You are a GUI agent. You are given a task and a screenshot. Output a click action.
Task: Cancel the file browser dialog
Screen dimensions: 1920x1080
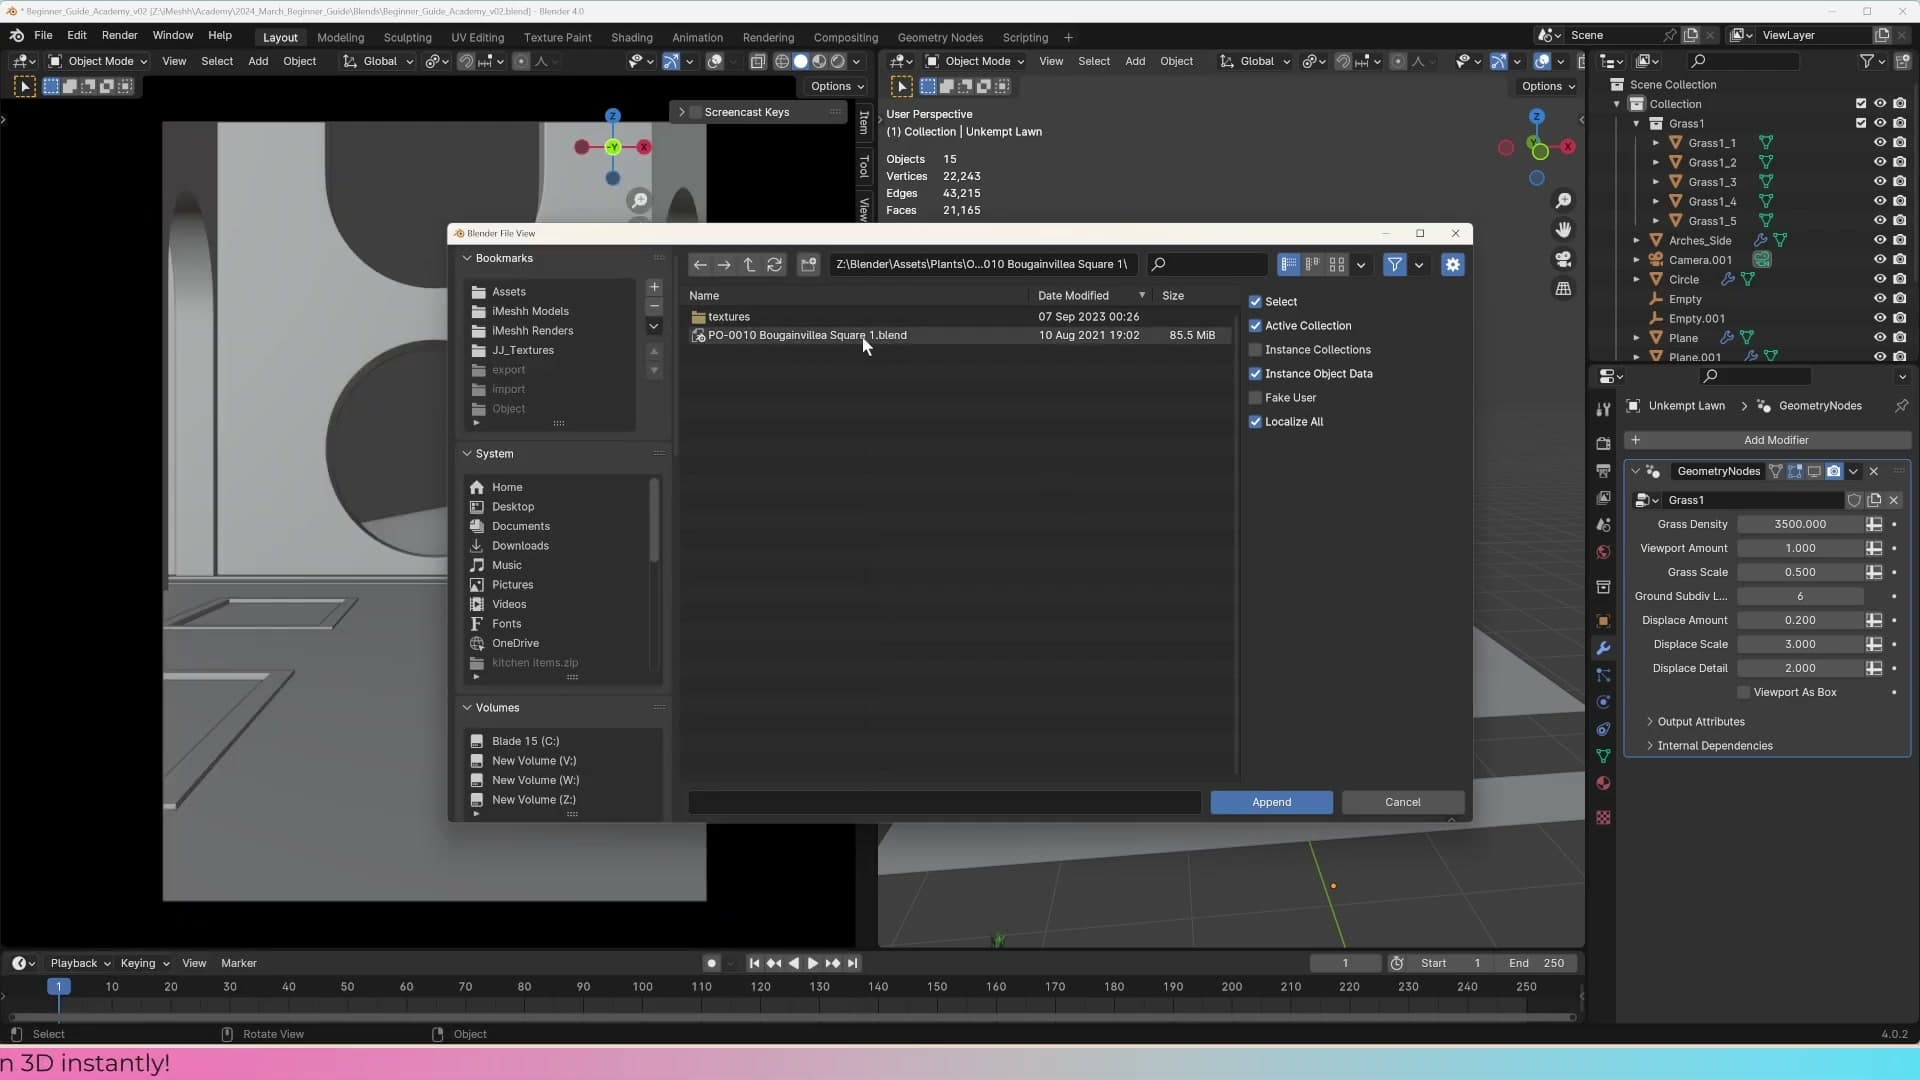pos(1403,803)
